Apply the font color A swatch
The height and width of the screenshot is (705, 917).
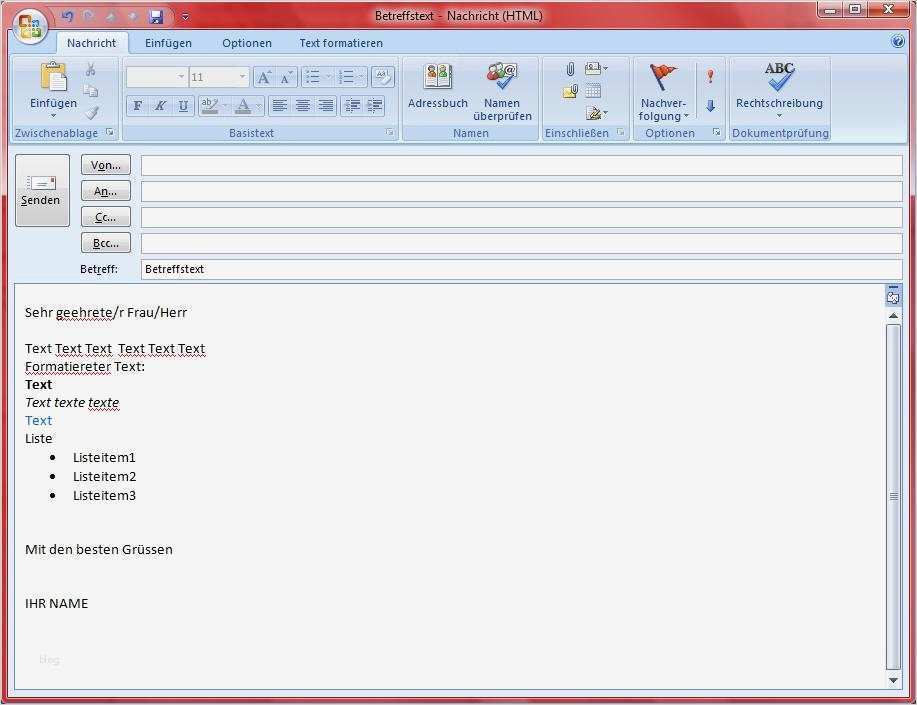click(243, 106)
